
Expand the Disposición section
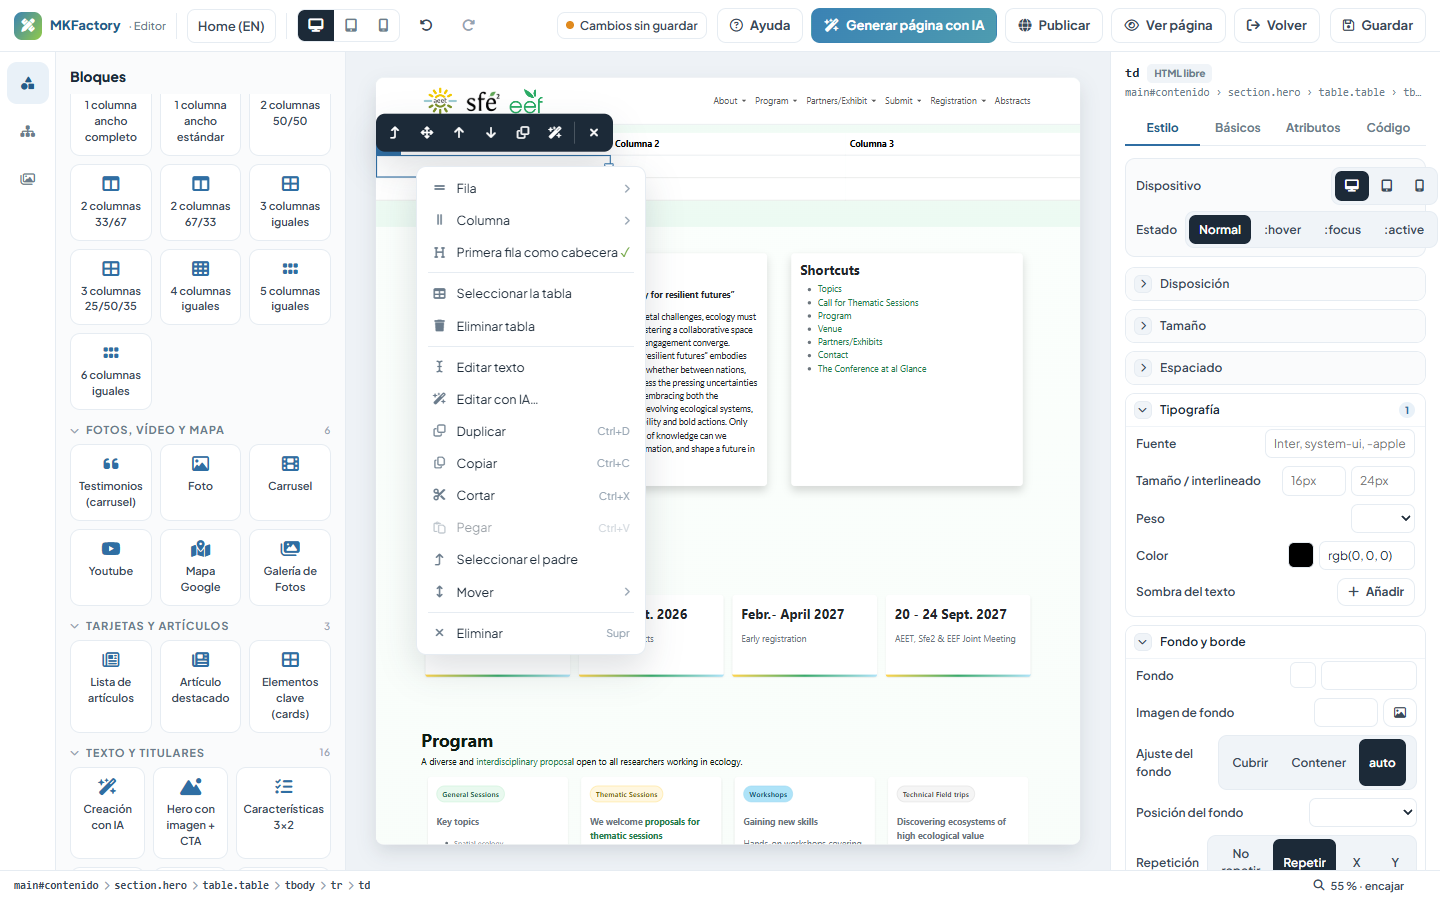coord(1275,284)
